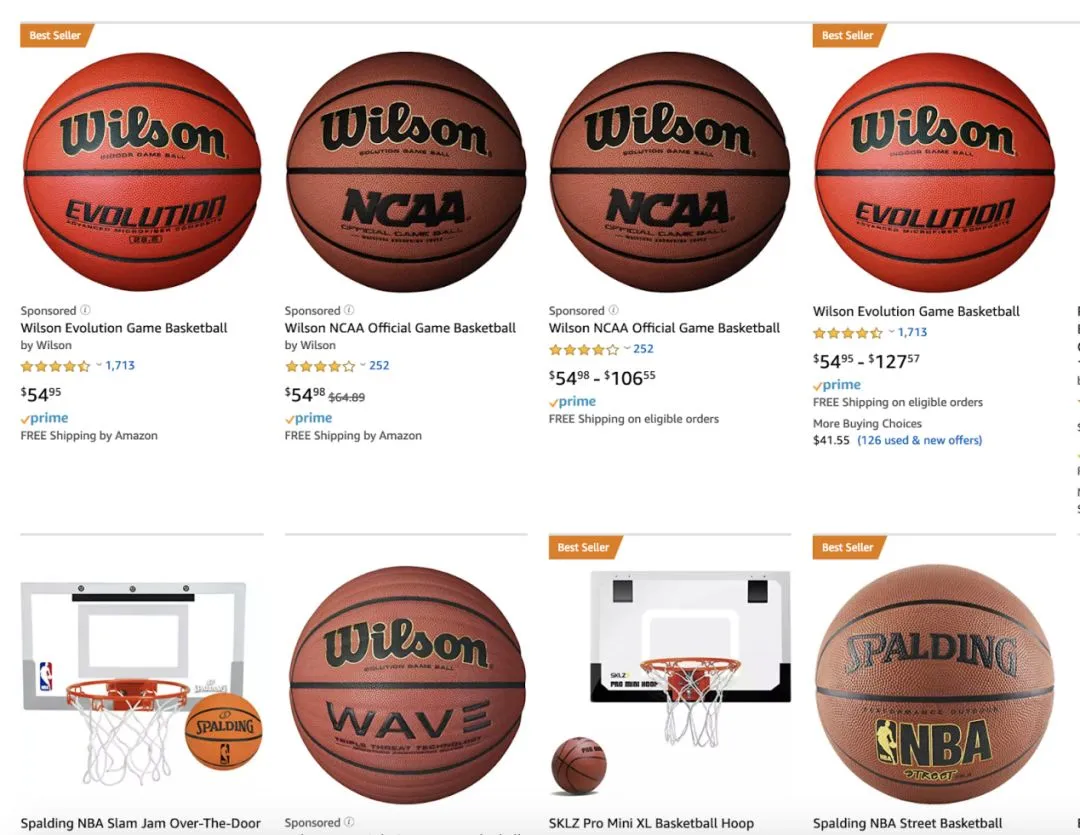Viewport: 1080px width, 835px height.
Task: Open the sponsored Wilson Evolution Game Basketball title
Action: 124,328
